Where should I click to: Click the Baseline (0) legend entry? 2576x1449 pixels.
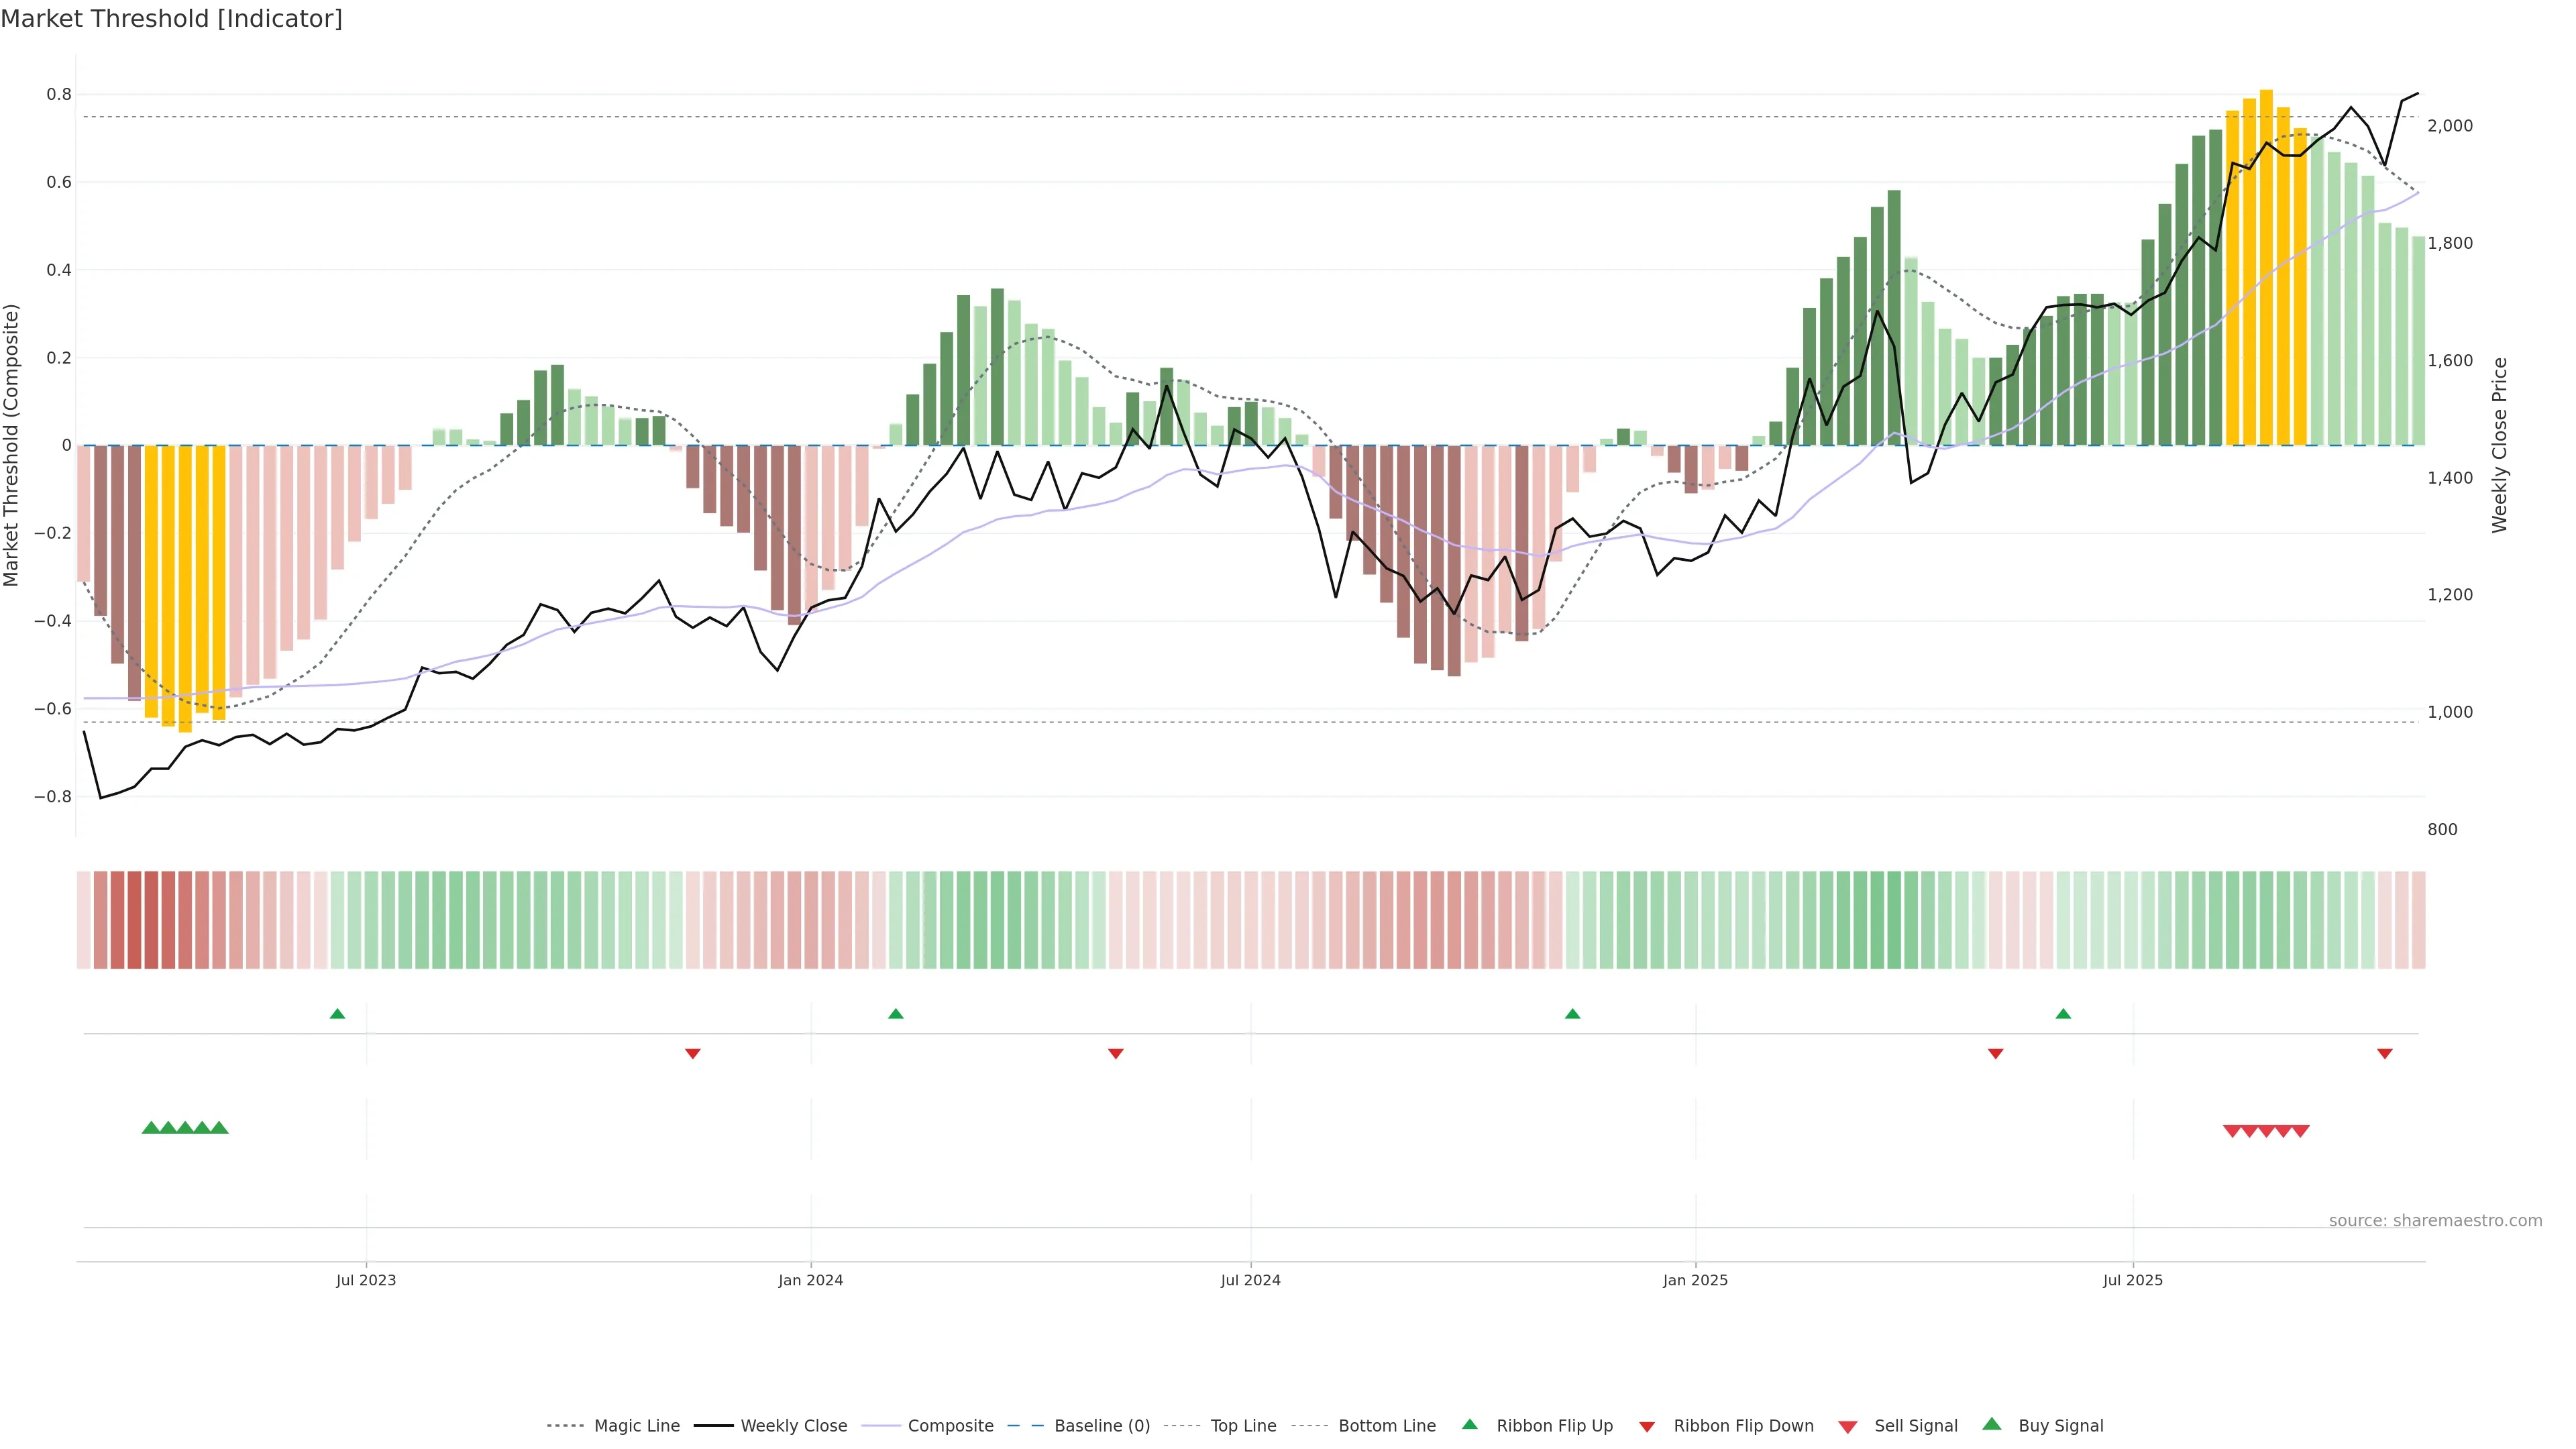(x=1101, y=1425)
